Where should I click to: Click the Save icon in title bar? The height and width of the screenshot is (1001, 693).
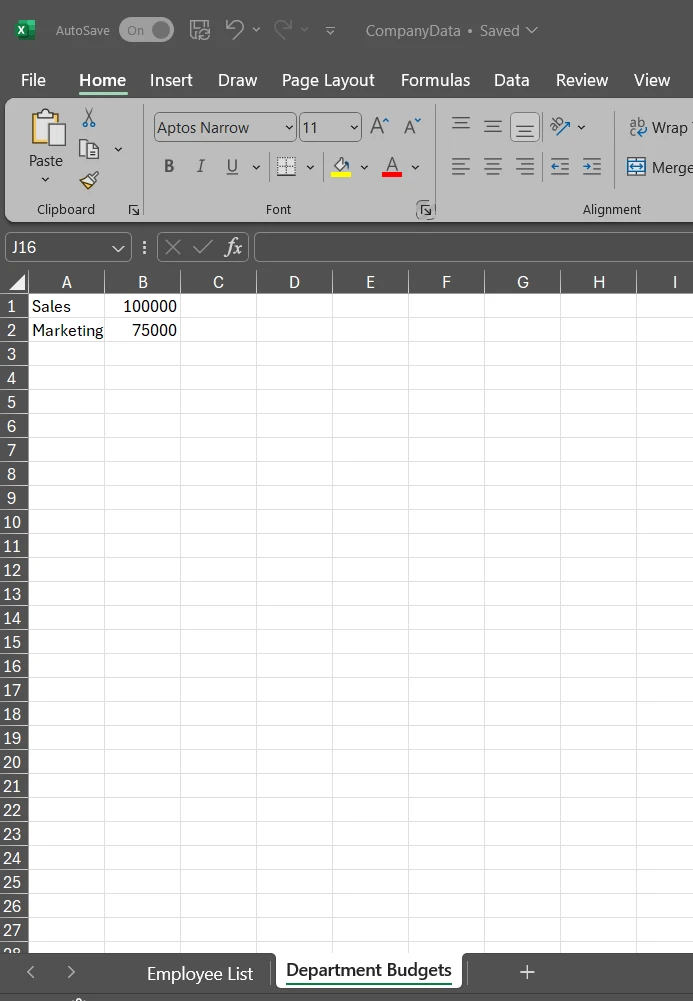click(199, 30)
